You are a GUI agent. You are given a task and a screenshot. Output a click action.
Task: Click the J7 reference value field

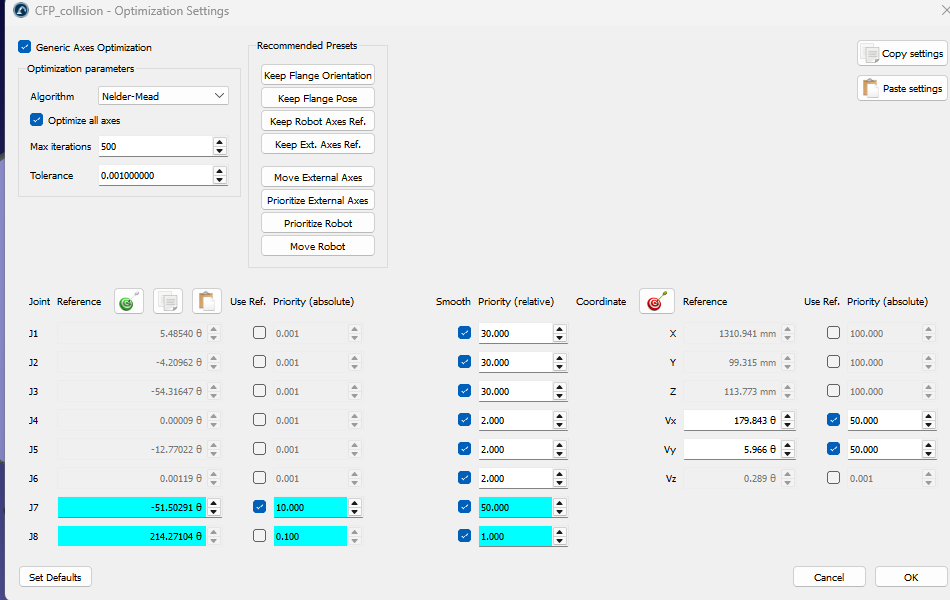(x=132, y=507)
